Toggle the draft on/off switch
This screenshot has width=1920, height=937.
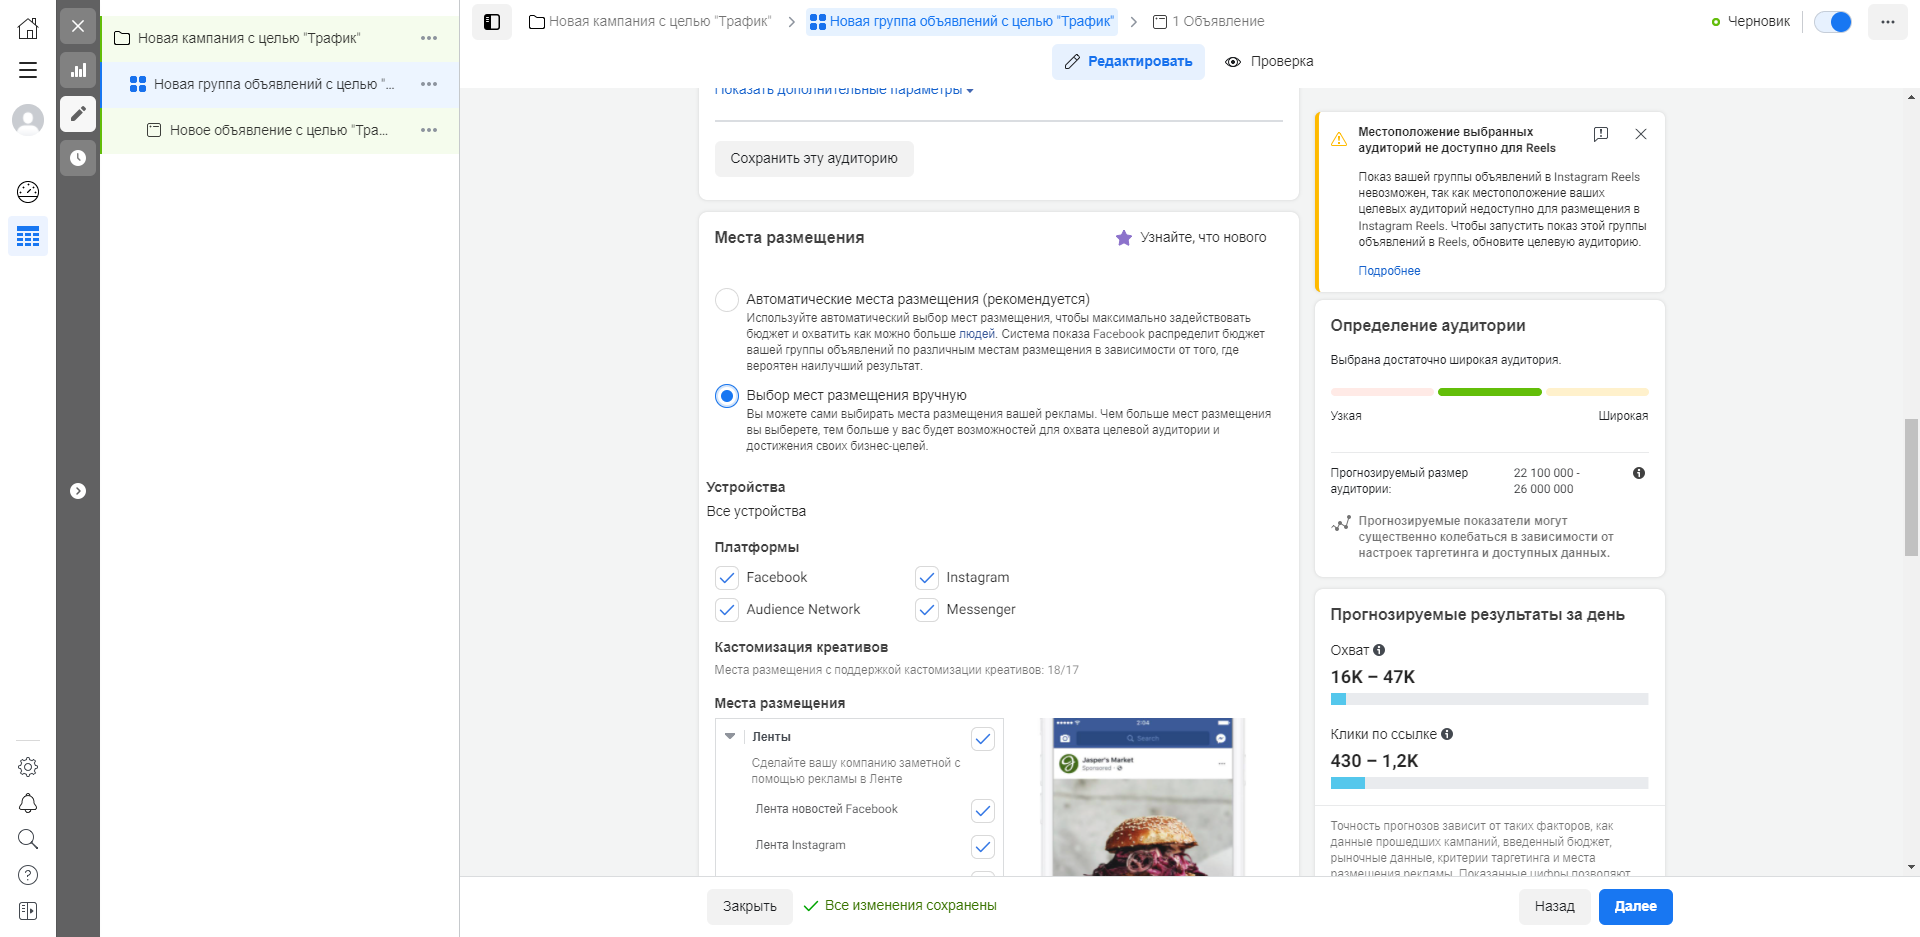coord(1833,22)
